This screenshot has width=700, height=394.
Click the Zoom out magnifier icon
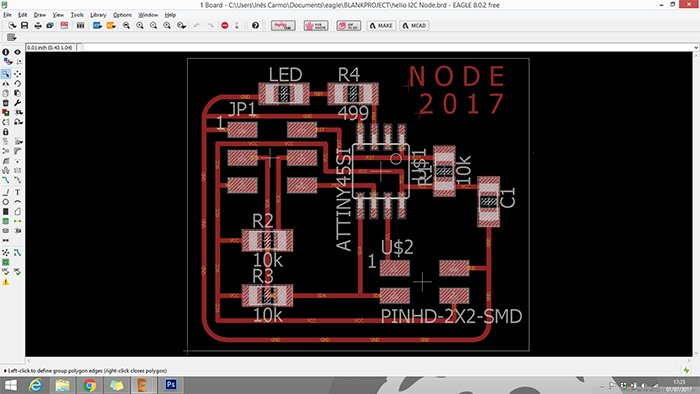pos(153,25)
